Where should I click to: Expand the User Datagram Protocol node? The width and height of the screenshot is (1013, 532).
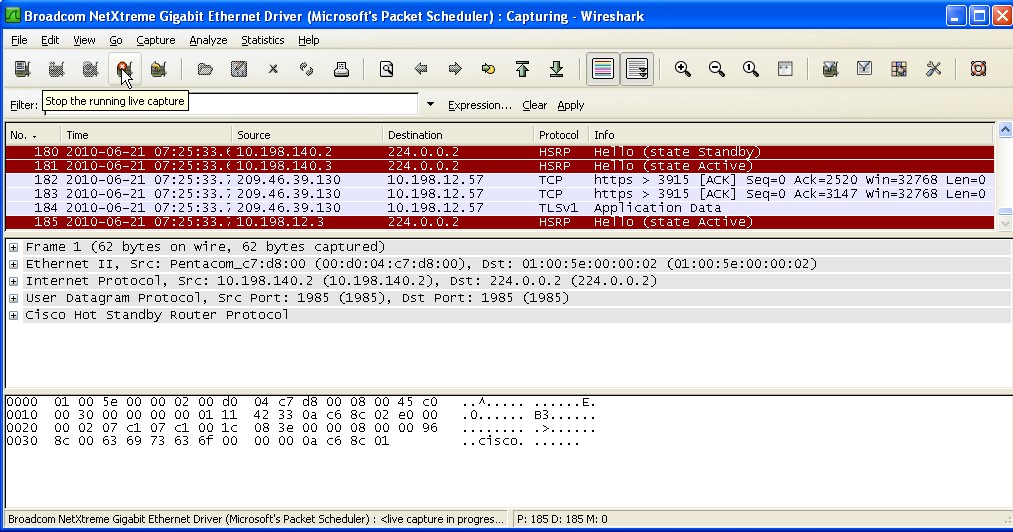tap(14, 298)
